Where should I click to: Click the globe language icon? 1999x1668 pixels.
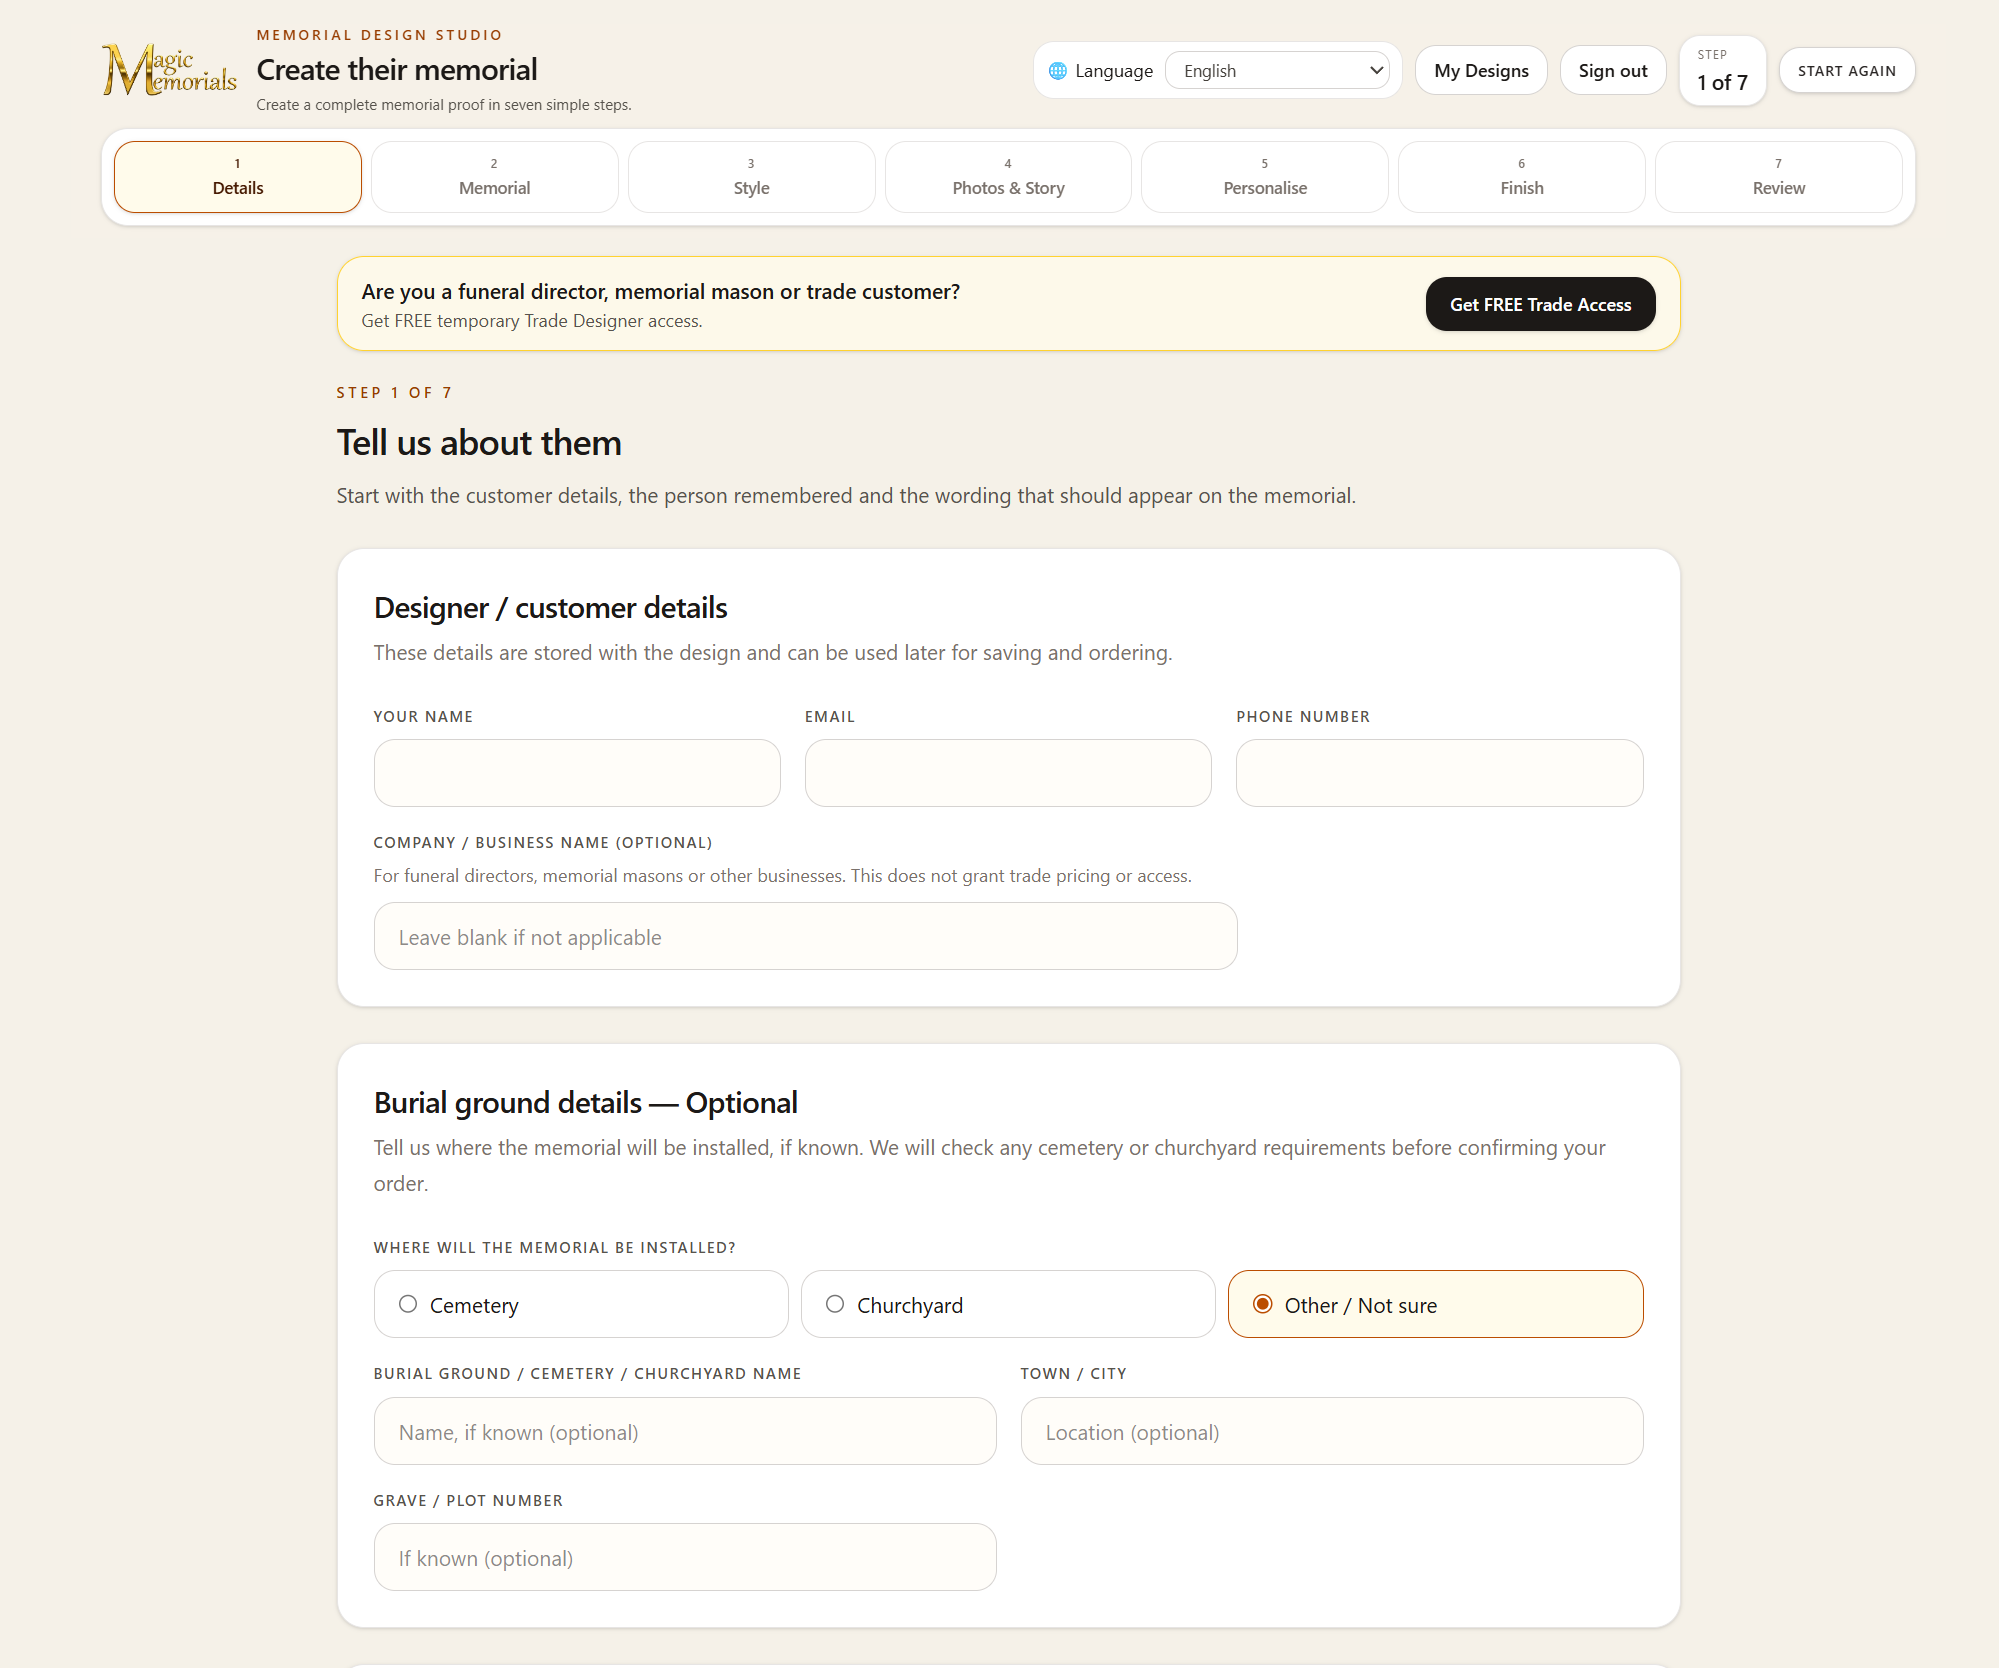1057,71
